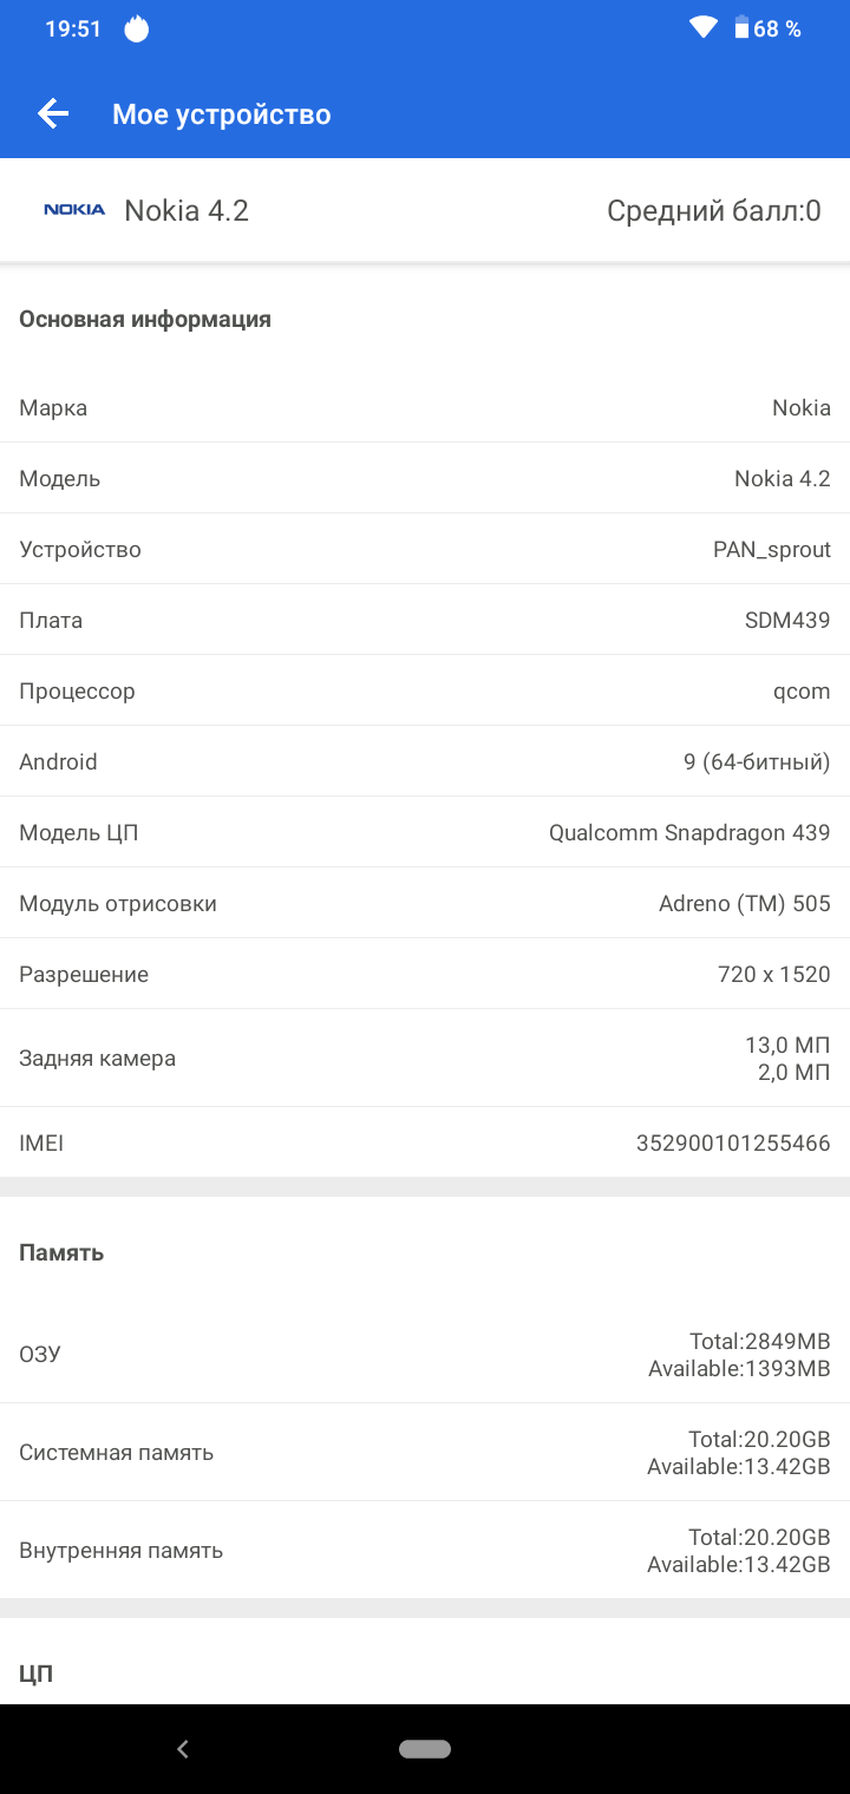This screenshot has height=1794, width=850.
Task: Tap the ОЗУ memory row
Action: pyautogui.click(x=425, y=1354)
